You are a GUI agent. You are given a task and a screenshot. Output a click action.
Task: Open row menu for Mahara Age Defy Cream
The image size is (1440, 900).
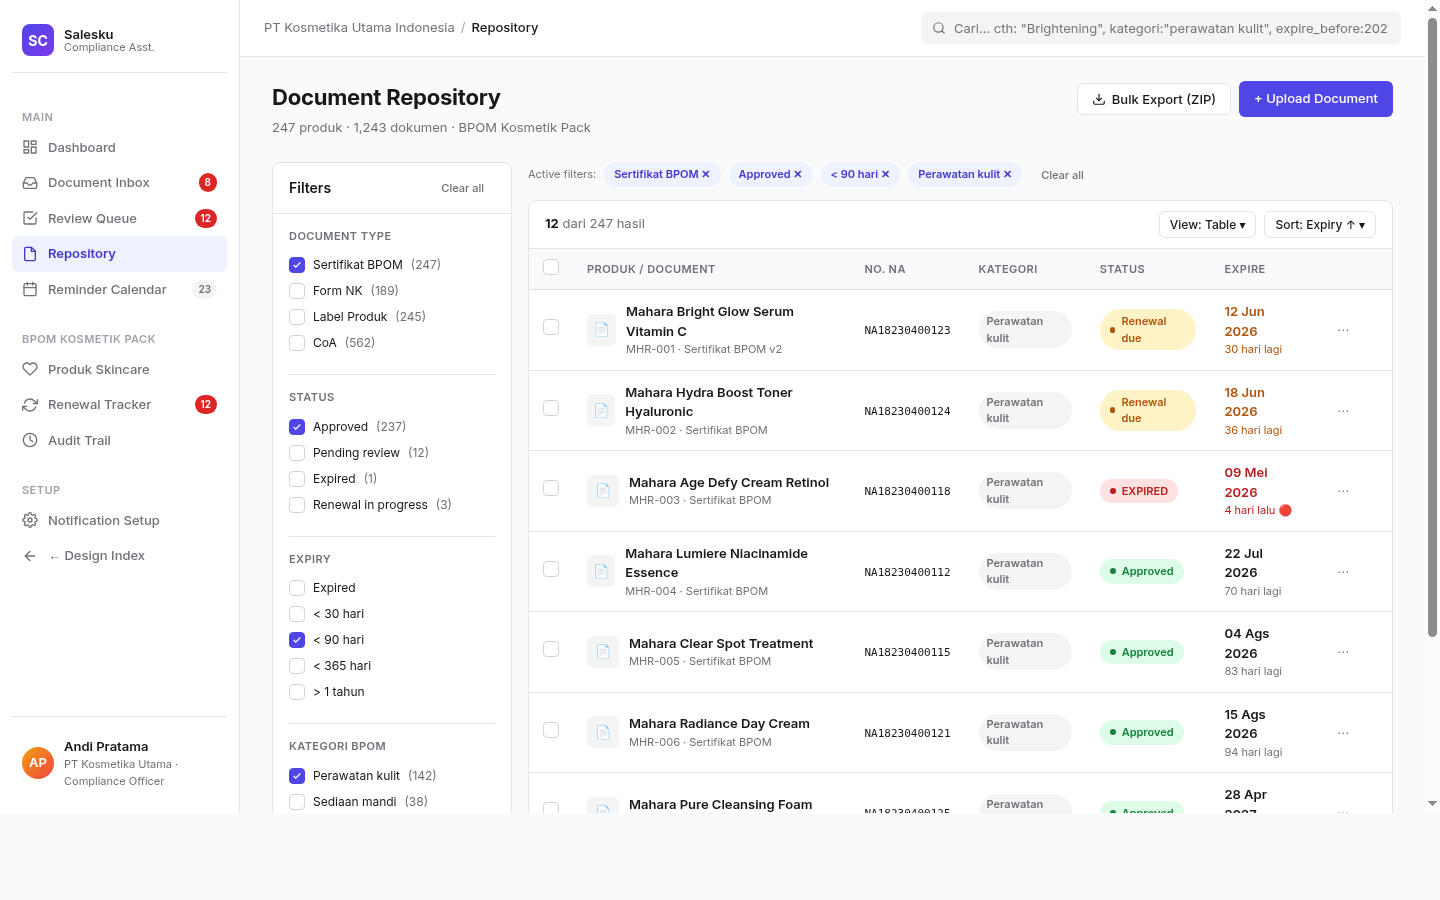click(x=1343, y=491)
